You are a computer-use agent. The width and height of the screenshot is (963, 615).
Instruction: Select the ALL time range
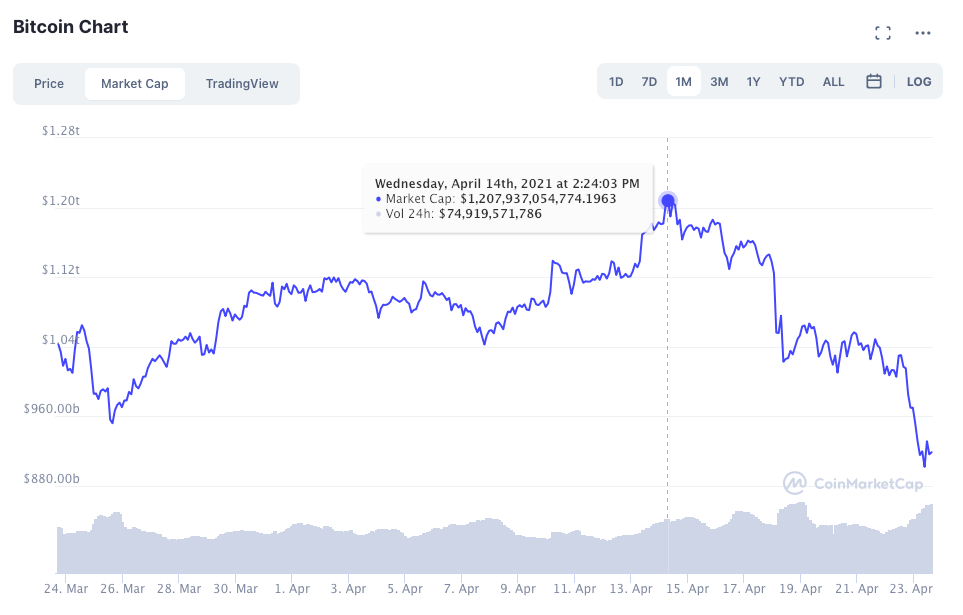pos(833,81)
